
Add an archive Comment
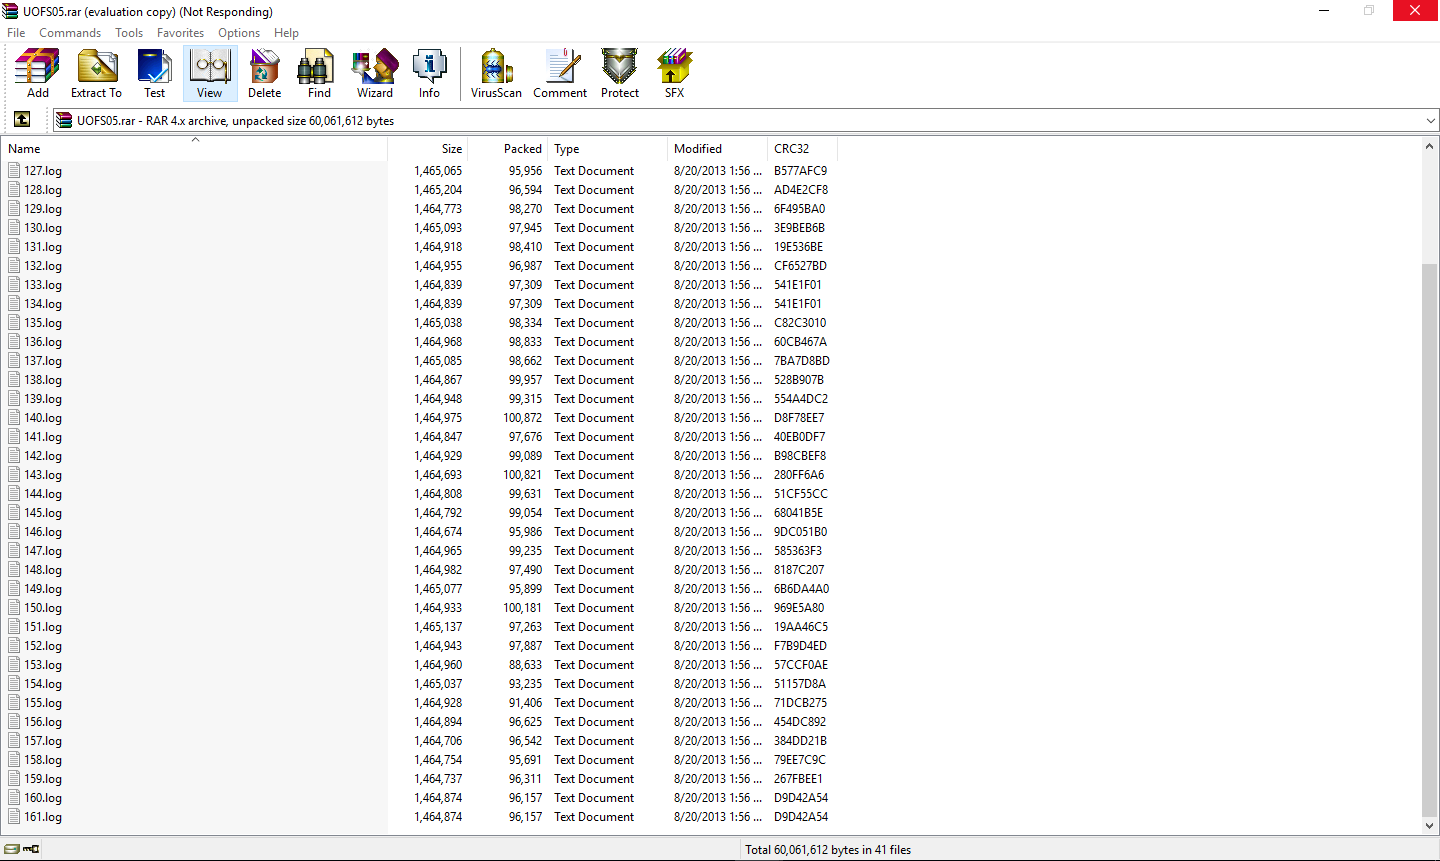[x=560, y=74]
